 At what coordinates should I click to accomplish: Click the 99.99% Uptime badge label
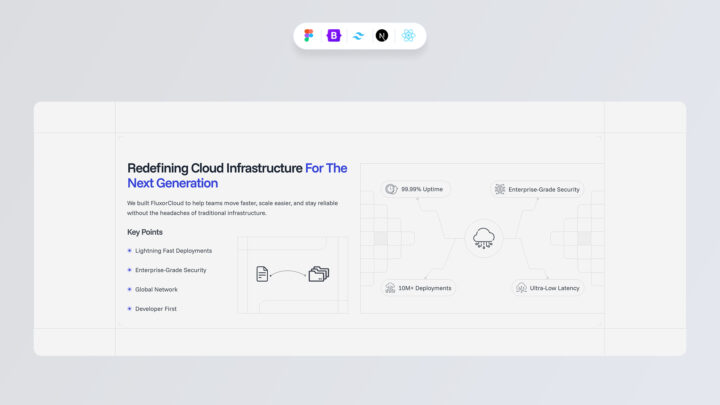[x=422, y=189]
